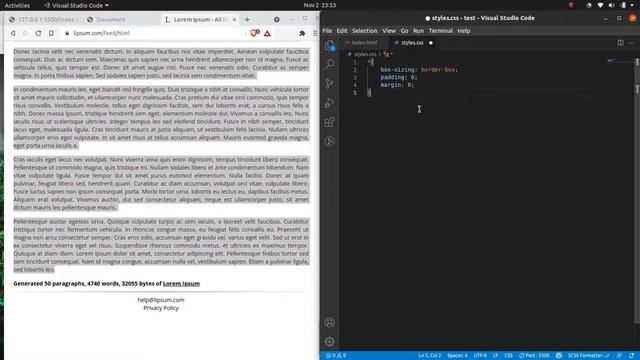
Task: Follow the Lorem Ipsum link
Action: tap(181, 284)
